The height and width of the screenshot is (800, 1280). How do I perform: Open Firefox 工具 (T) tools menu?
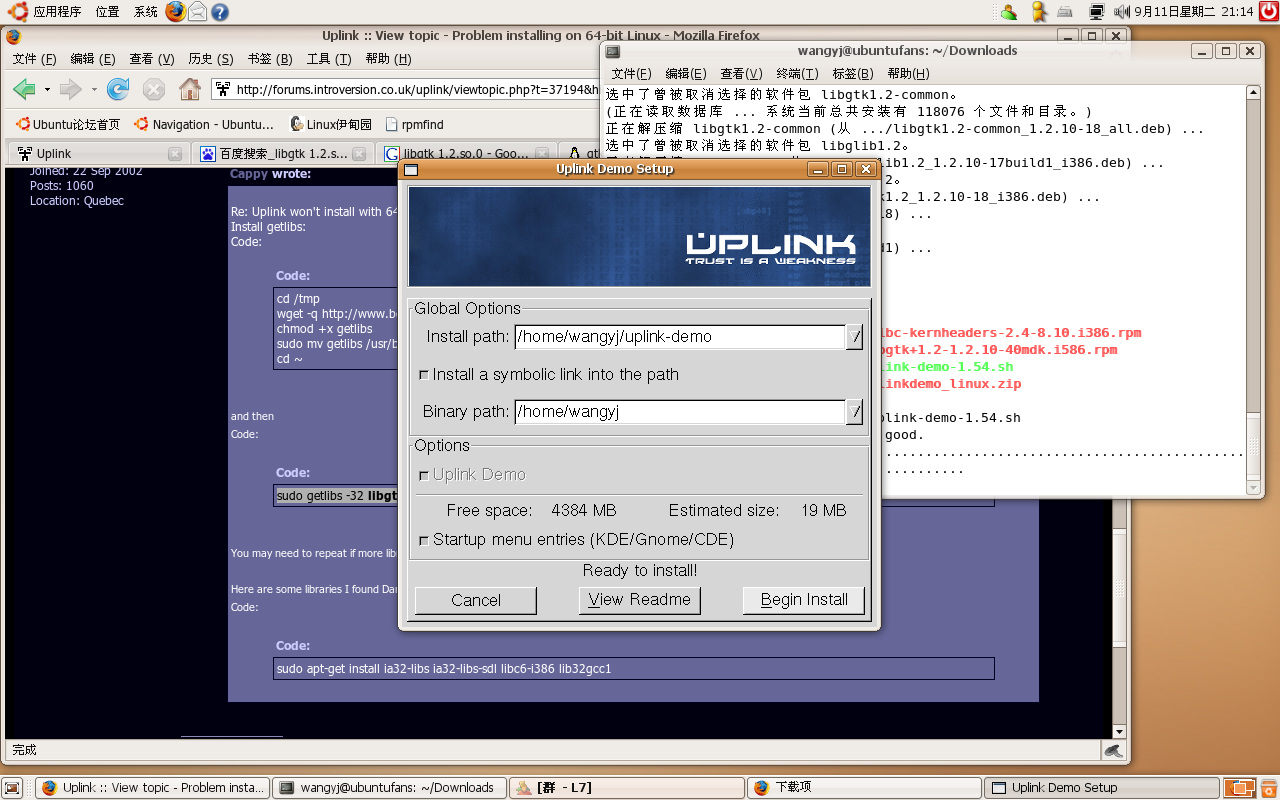(x=329, y=59)
